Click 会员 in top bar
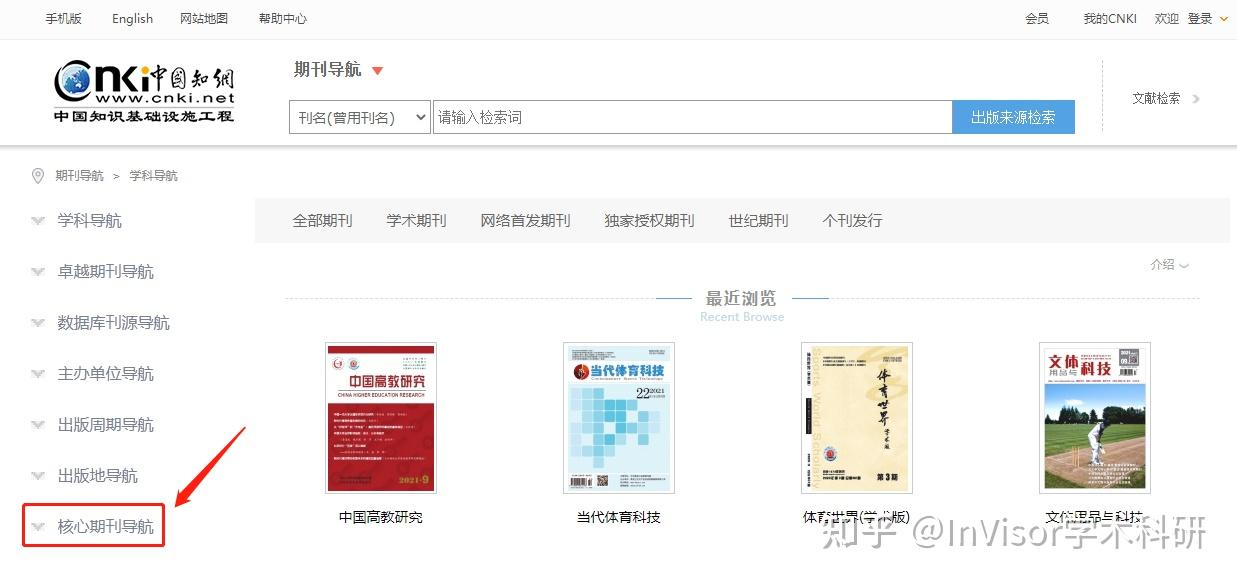The height and width of the screenshot is (581, 1237). [1037, 18]
